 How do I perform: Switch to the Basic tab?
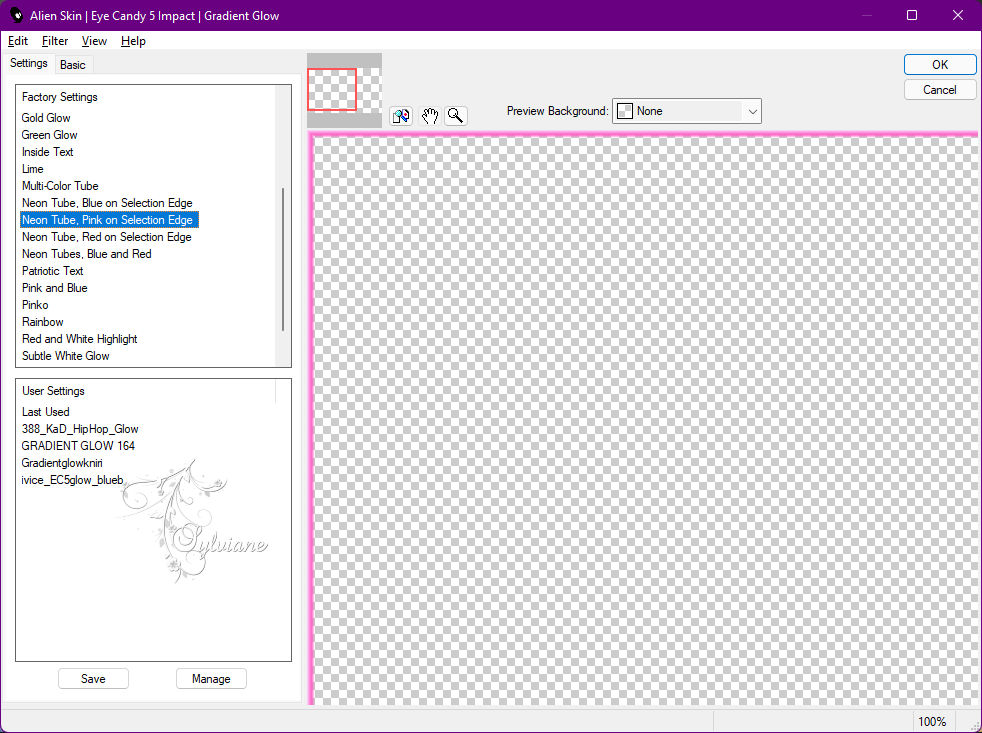73,65
